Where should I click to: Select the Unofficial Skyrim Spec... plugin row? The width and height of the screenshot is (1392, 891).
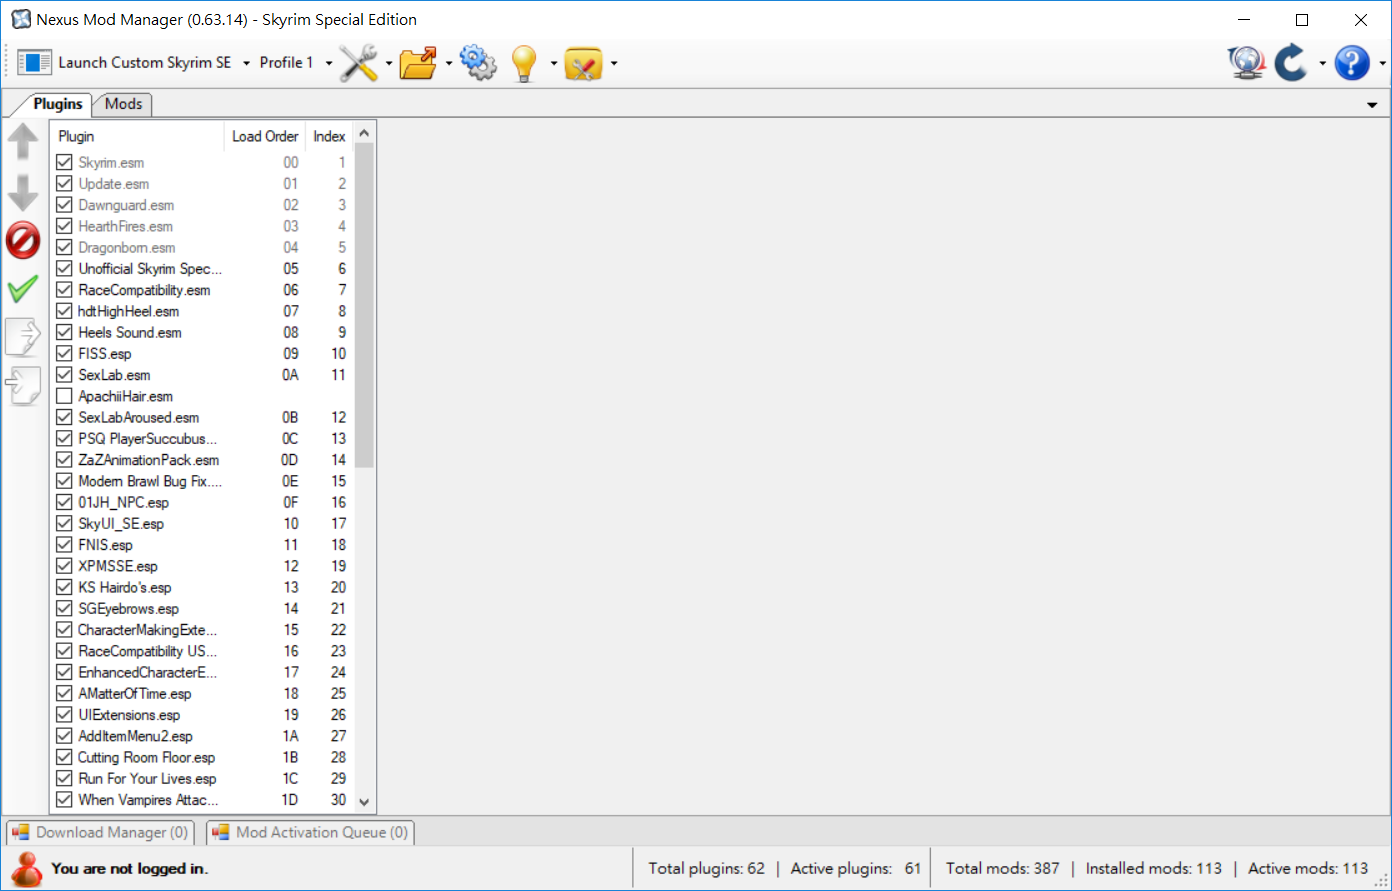pyautogui.click(x=202, y=268)
